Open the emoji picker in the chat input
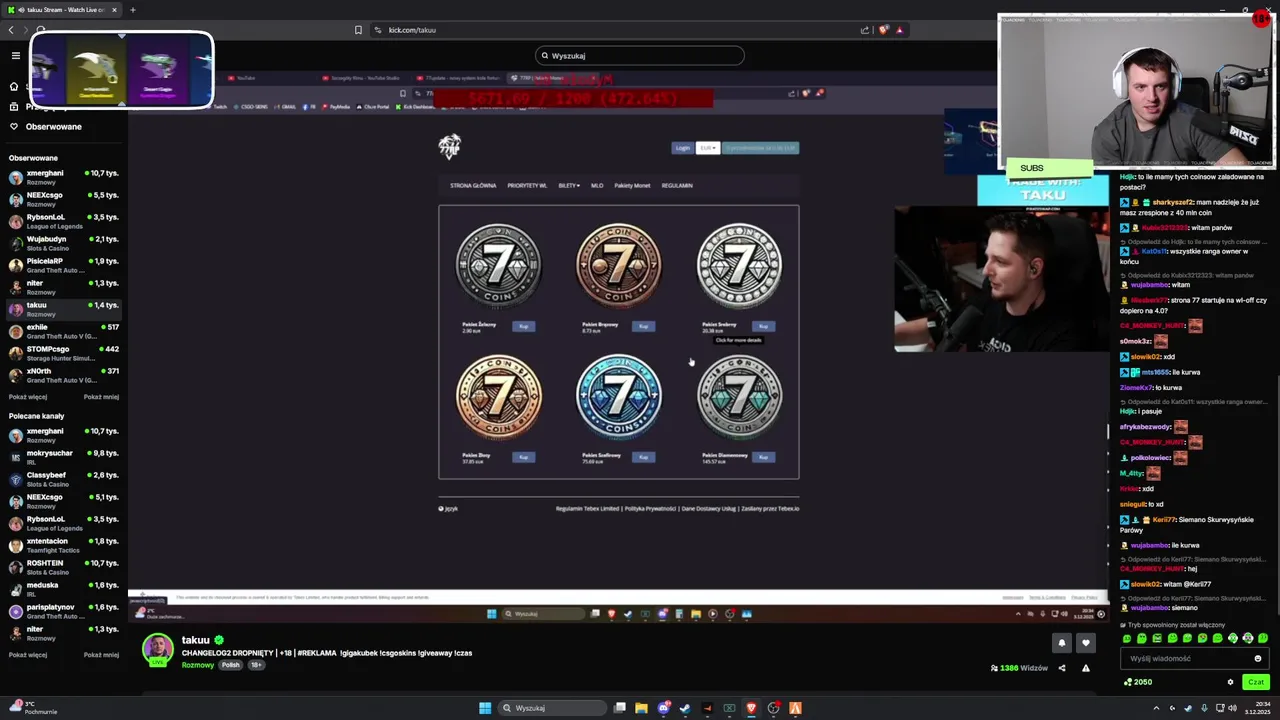The width and height of the screenshot is (1280, 720). tap(1258, 658)
